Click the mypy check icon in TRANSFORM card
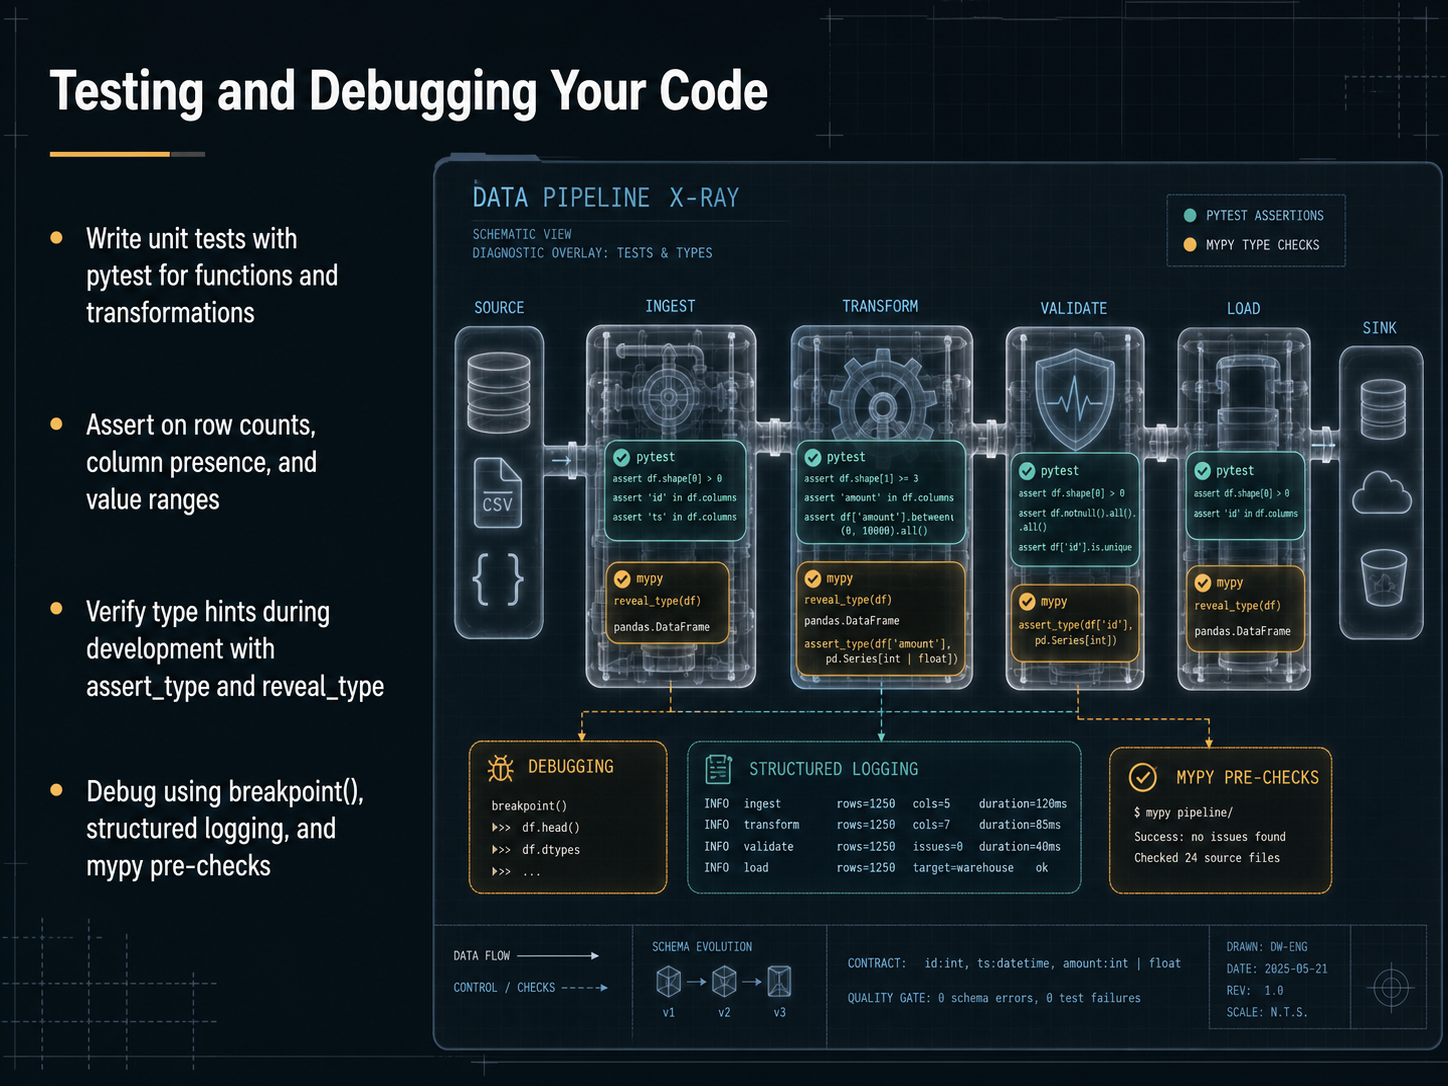1448x1086 pixels. [x=813, y=578]
